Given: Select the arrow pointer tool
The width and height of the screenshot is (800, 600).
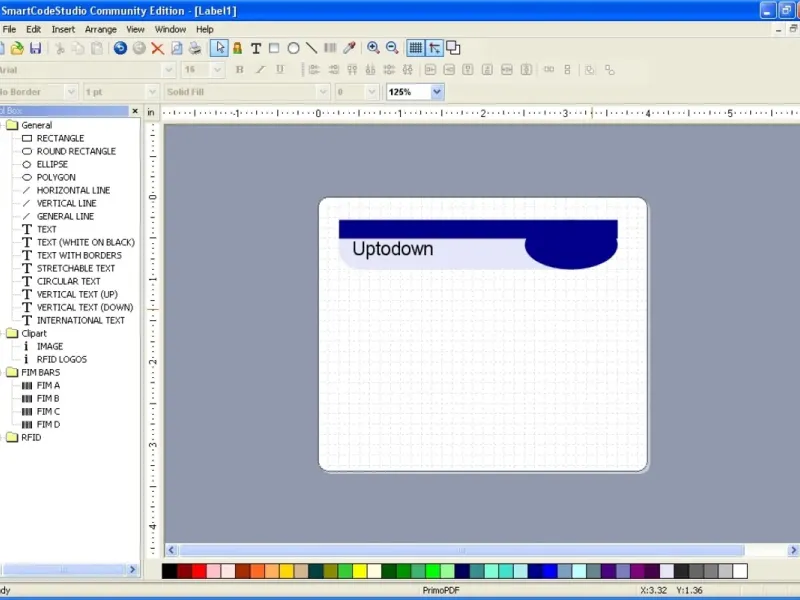Looking at the screenshot, I should 219,48.
